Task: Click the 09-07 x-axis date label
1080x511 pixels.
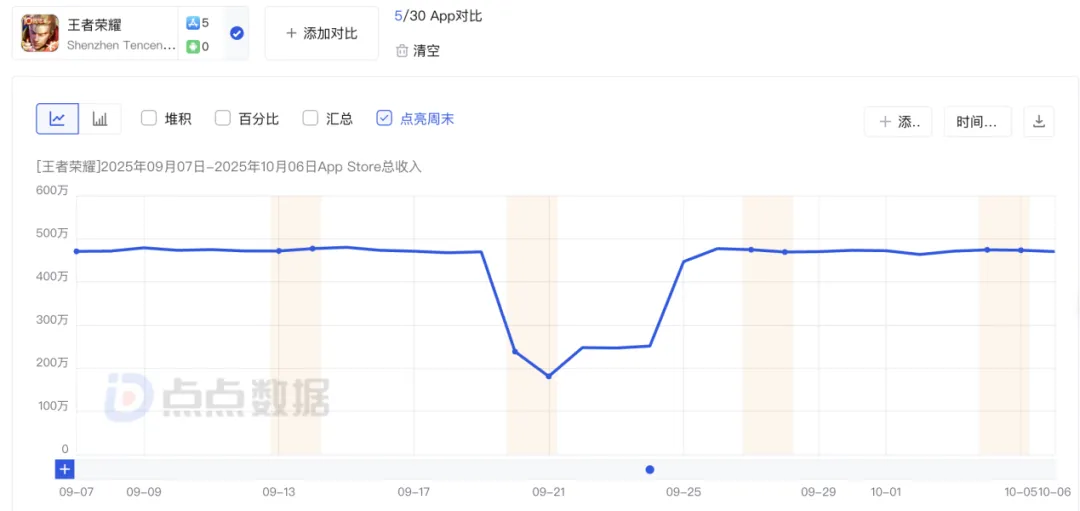Action: pos(76,492)
